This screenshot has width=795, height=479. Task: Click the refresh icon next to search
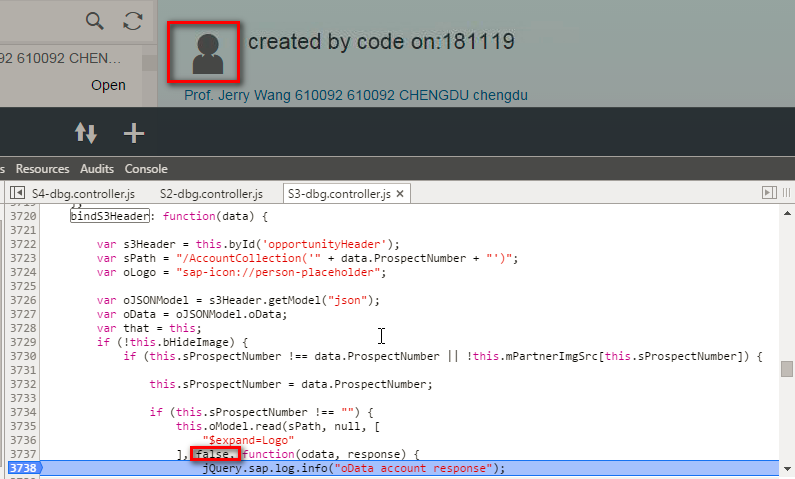(x=133, y=21)
